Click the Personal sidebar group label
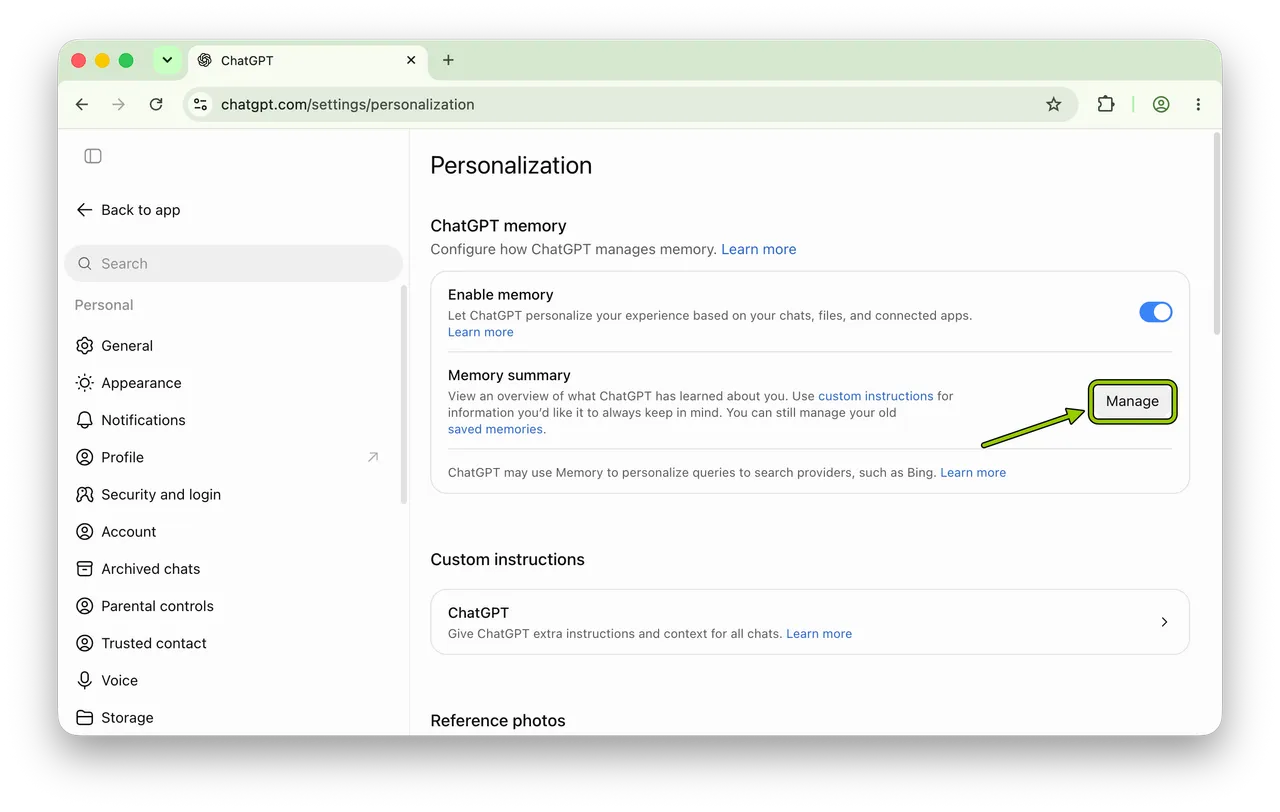Screen dimensions: 1280x812 104,305
